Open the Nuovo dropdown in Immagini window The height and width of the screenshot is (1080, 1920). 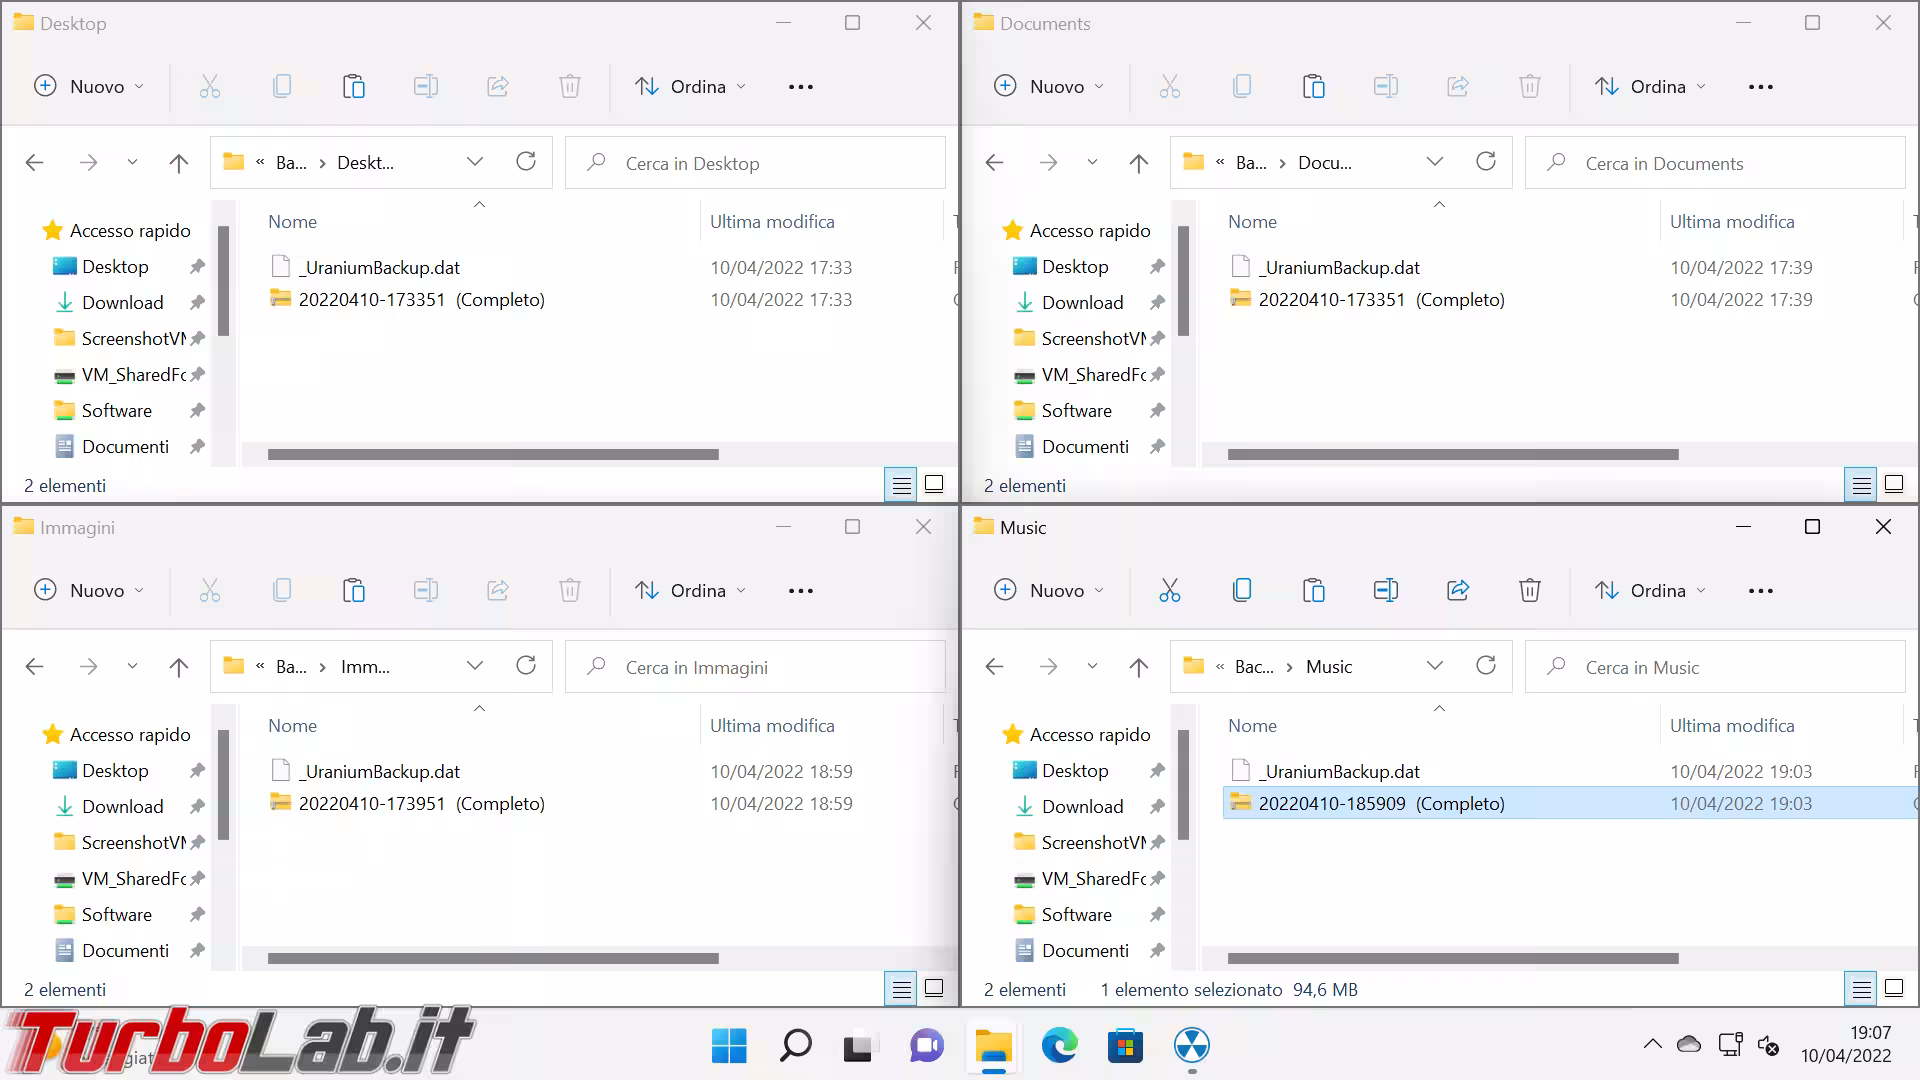89,591
